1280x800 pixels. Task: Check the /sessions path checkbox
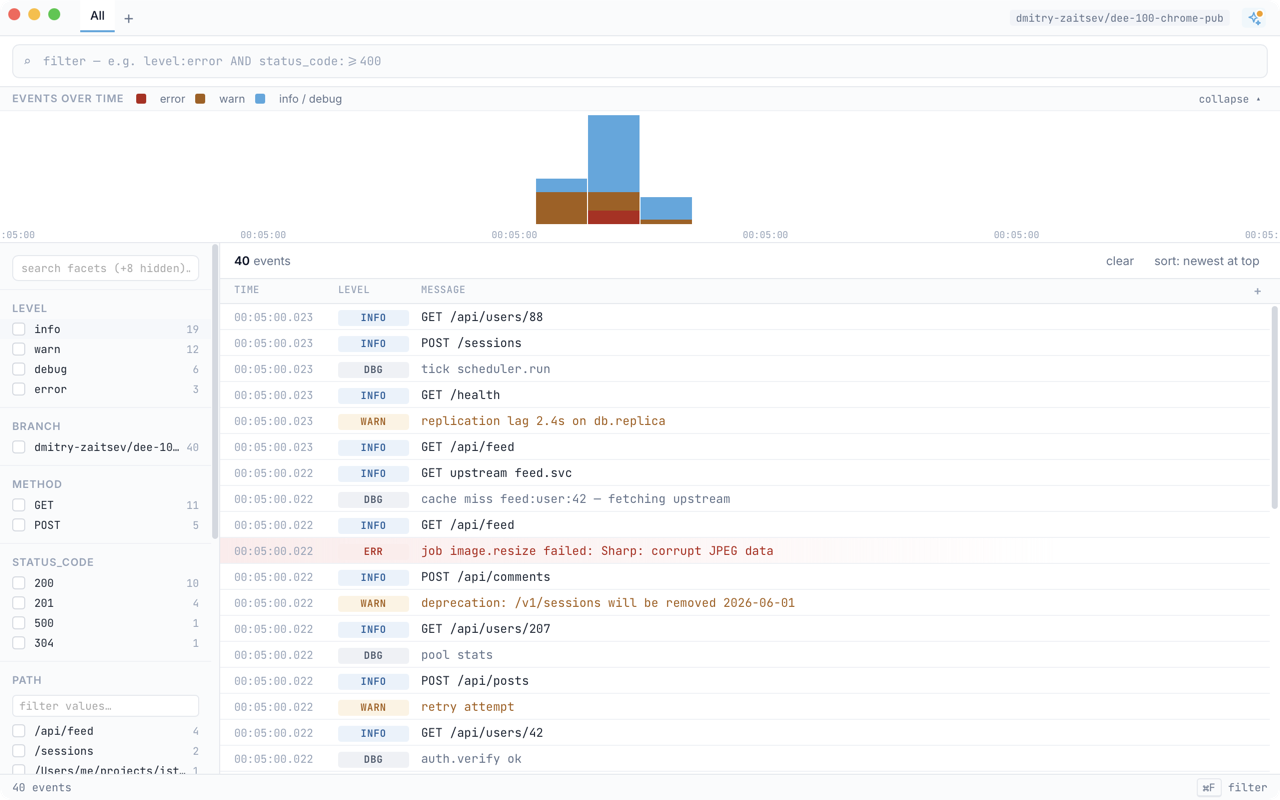click(19, 751)
